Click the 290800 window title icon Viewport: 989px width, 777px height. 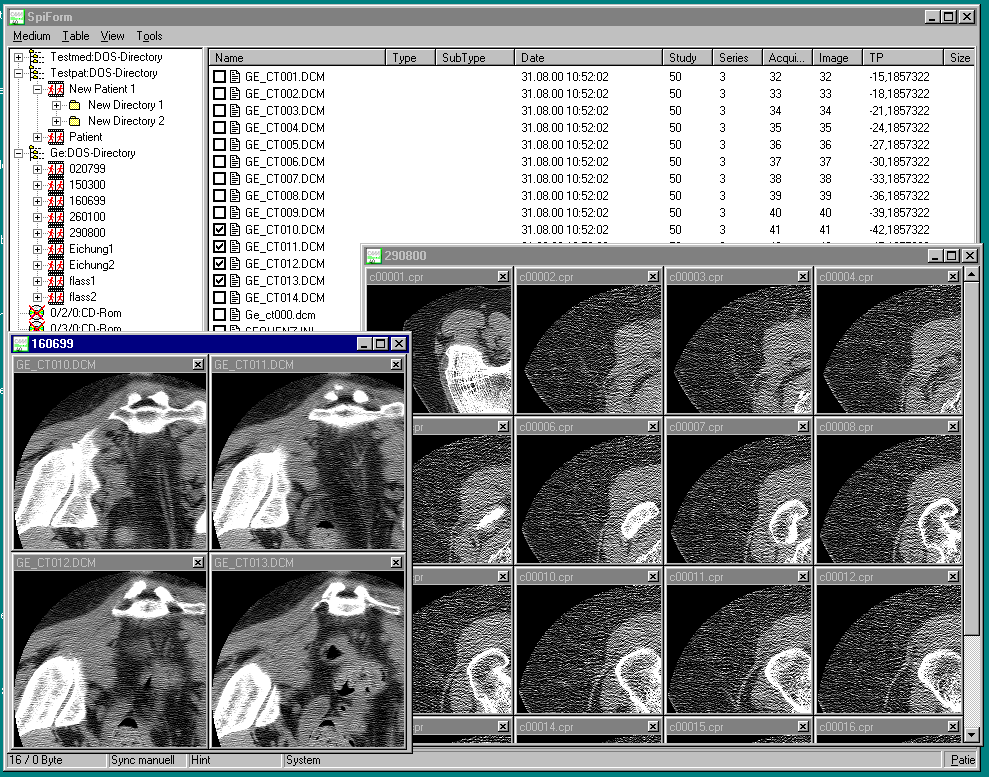[374, 256]
